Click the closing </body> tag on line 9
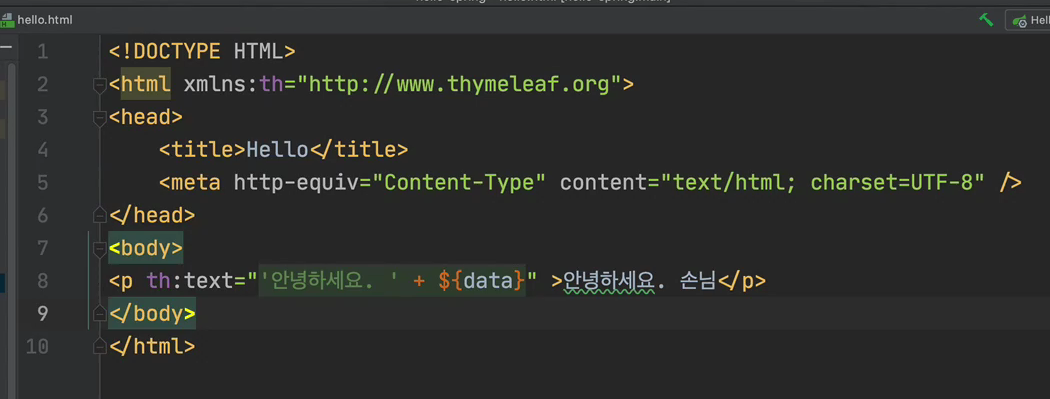Image resolution: width=1050 pixels, height=399 pixels. [x=151, y=313]
